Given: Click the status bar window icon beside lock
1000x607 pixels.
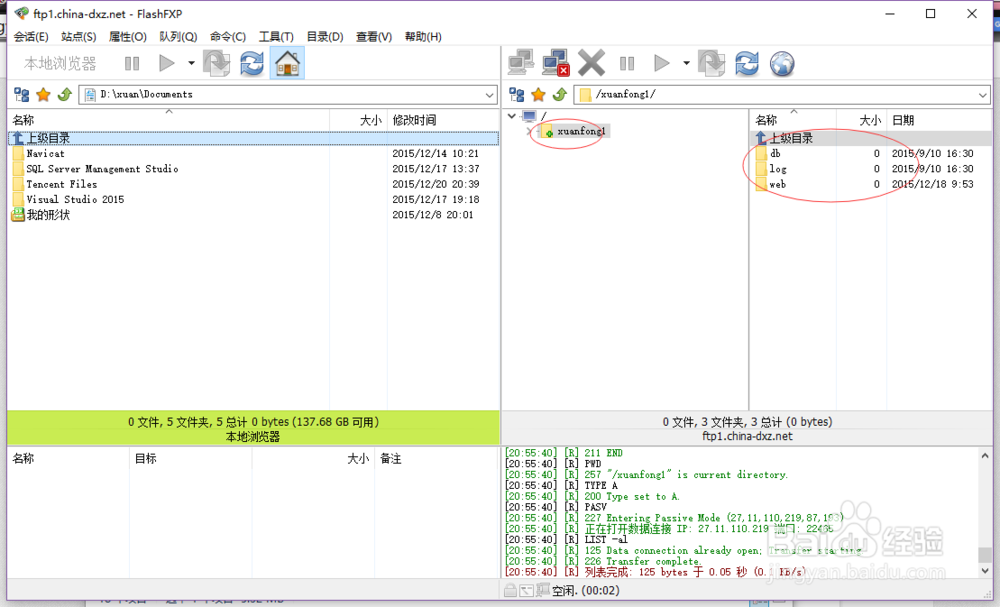Looking at the screenshot, I should 526,590.
